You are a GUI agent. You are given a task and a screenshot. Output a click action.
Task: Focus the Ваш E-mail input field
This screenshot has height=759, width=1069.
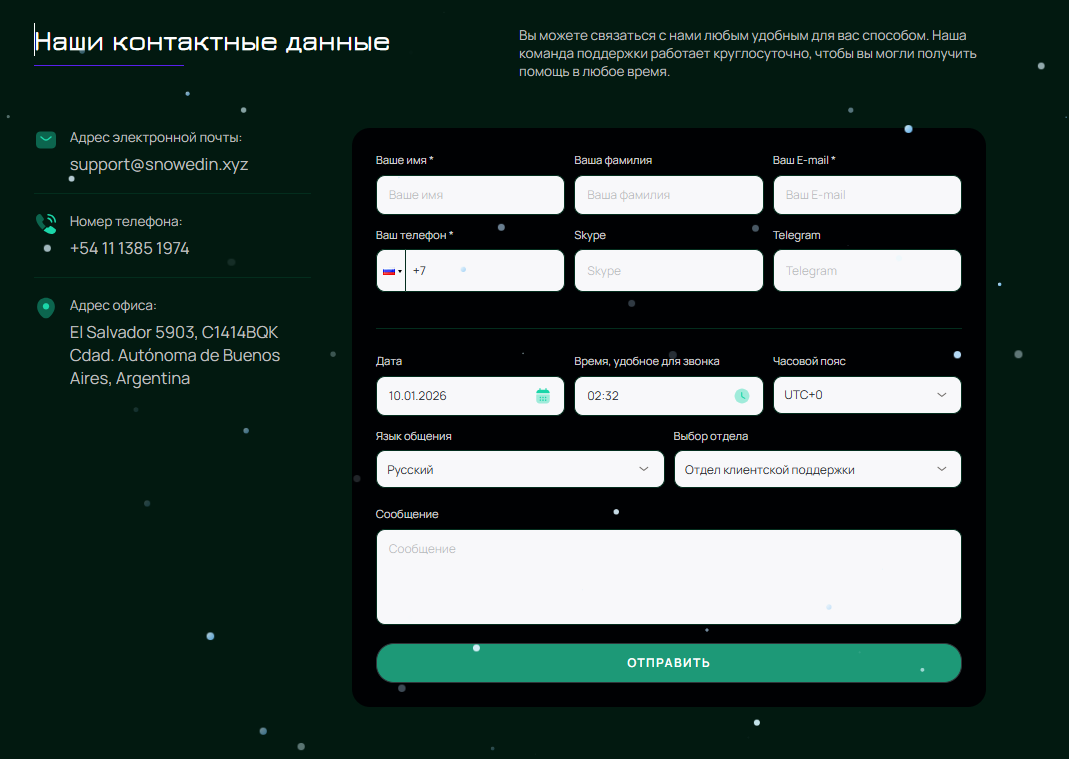pyautogui.click(x=867, y=195)
